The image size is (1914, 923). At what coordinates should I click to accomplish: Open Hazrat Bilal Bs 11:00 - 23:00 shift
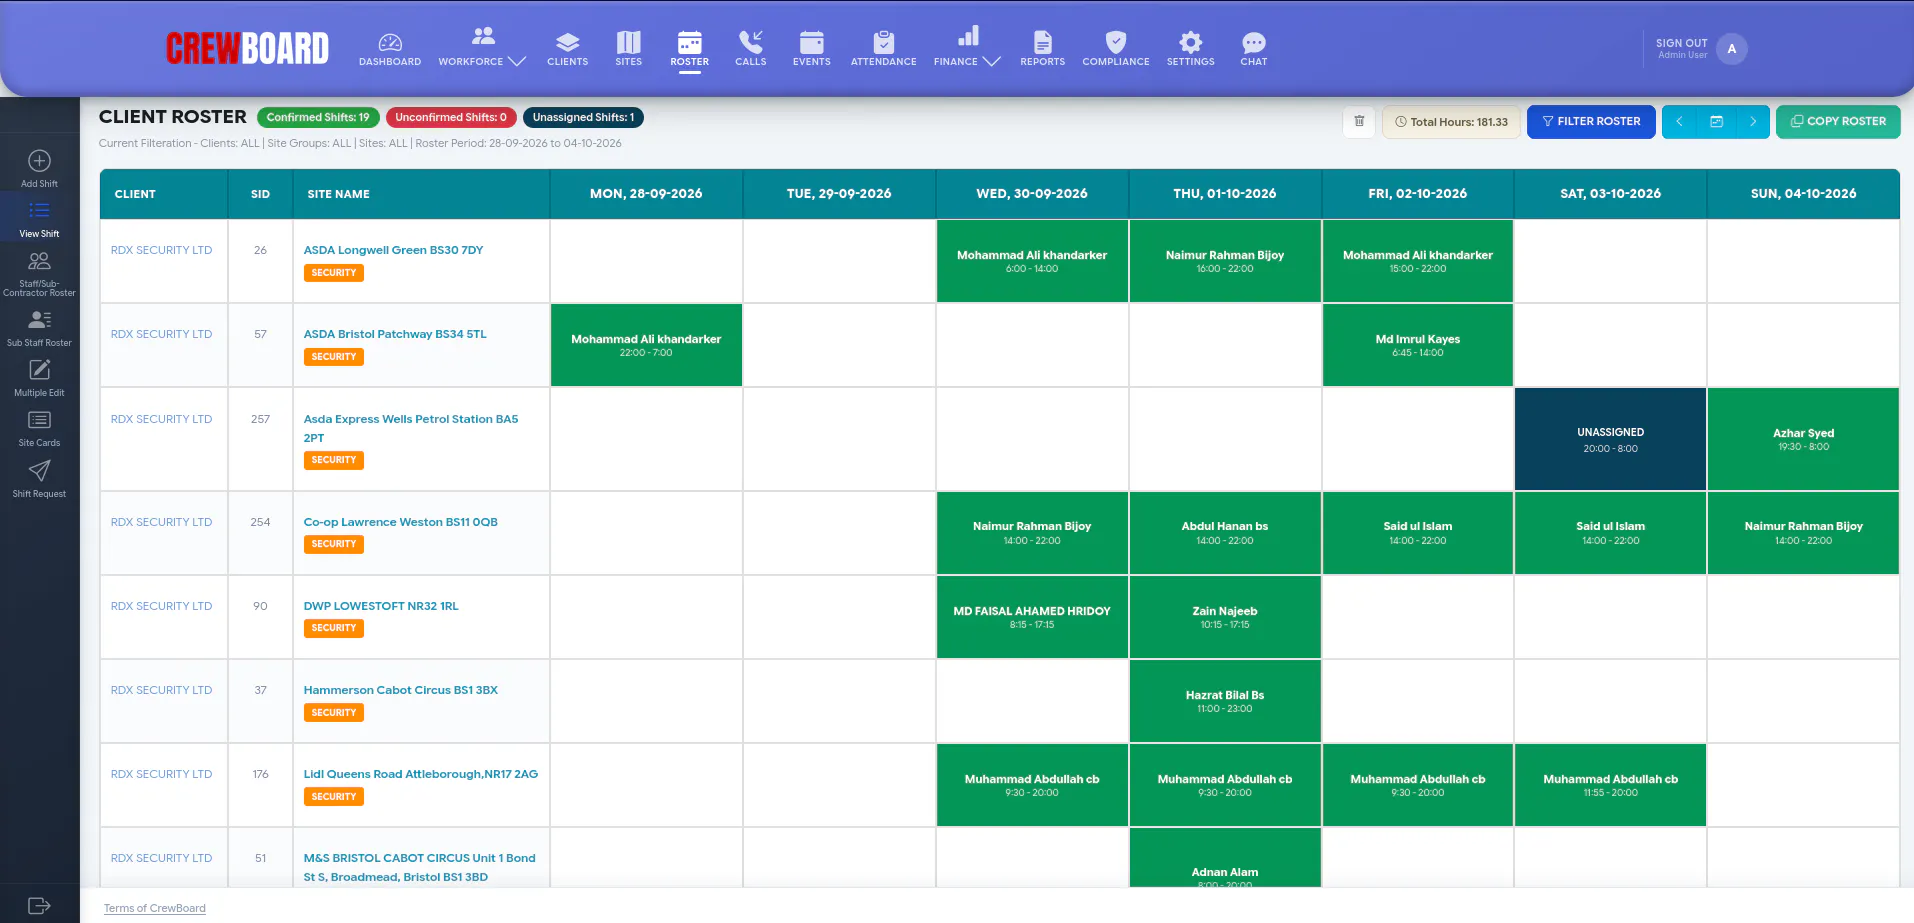click(x=1224, y=701)
